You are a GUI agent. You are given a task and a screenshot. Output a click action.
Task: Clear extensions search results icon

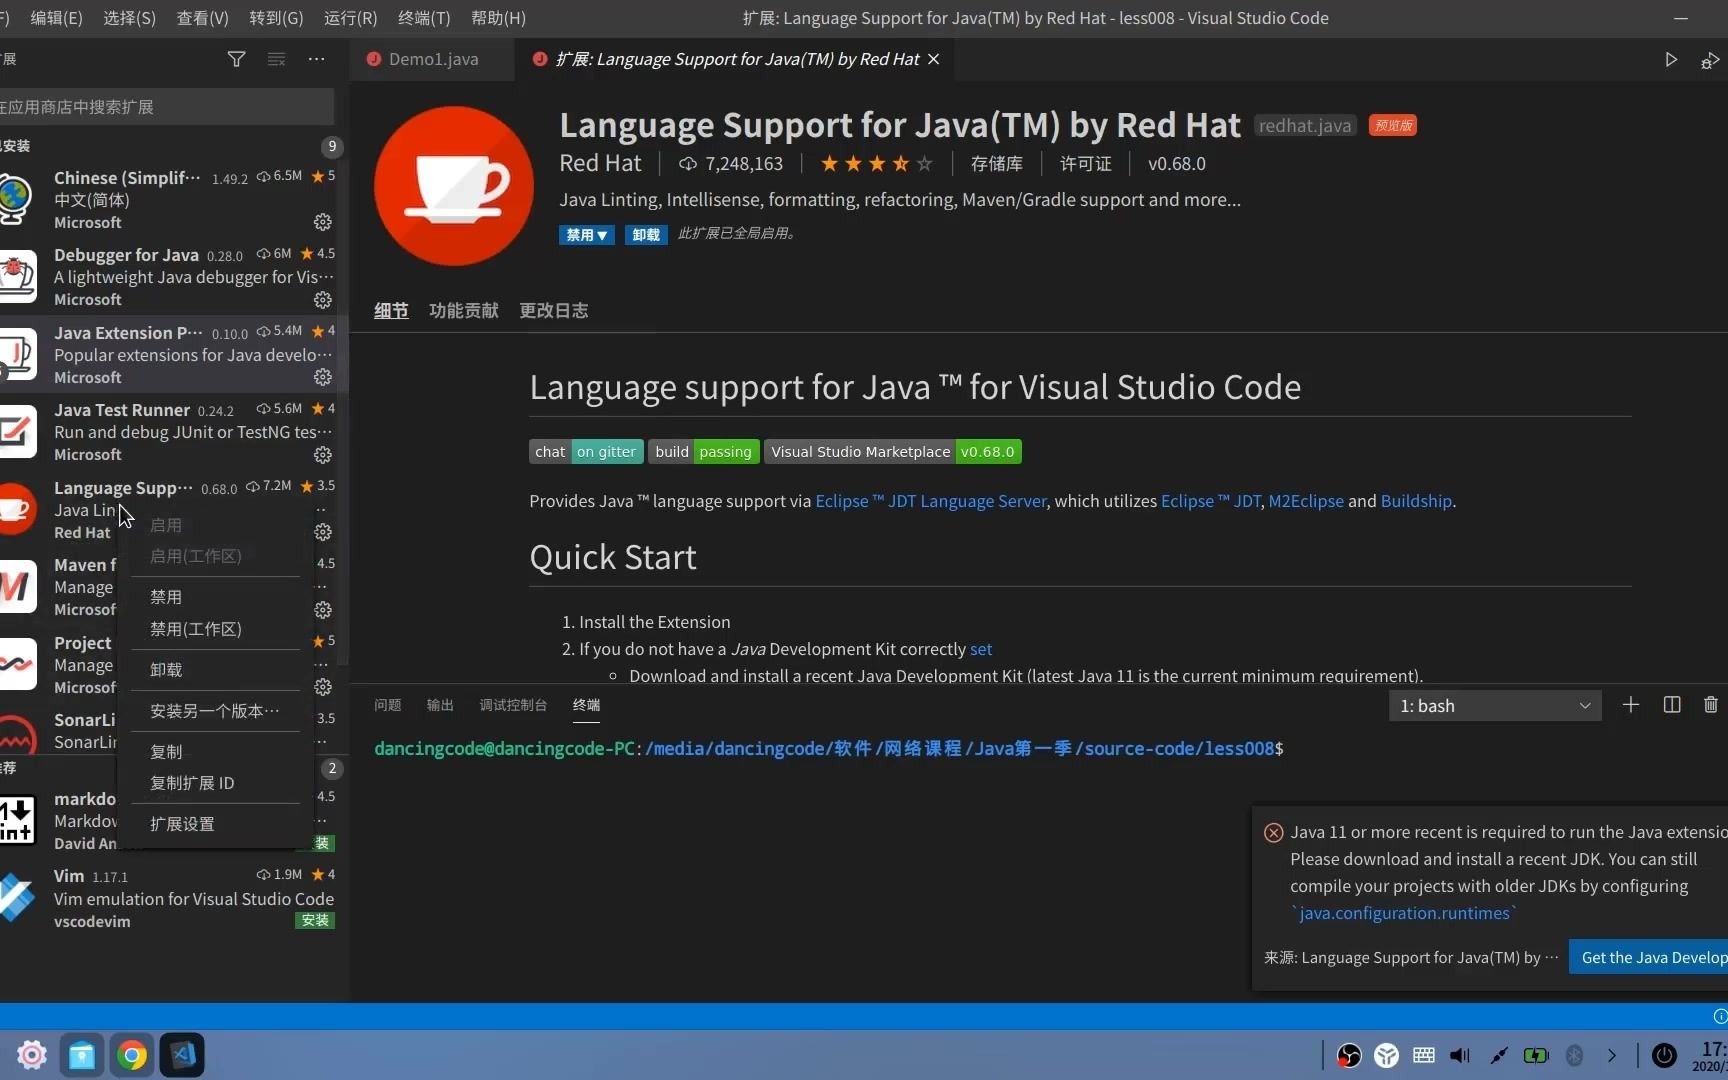point(277,59)
